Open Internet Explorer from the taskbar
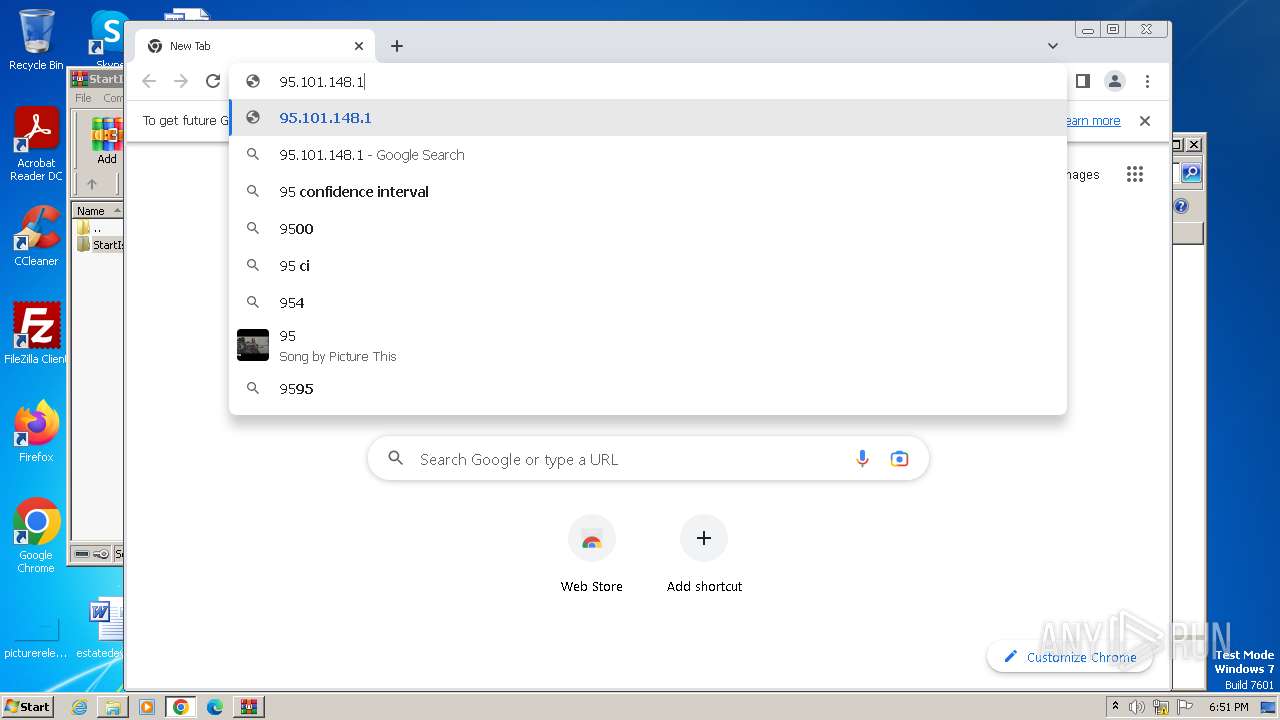Screen dimensions: 1280x720 [79, 707]
